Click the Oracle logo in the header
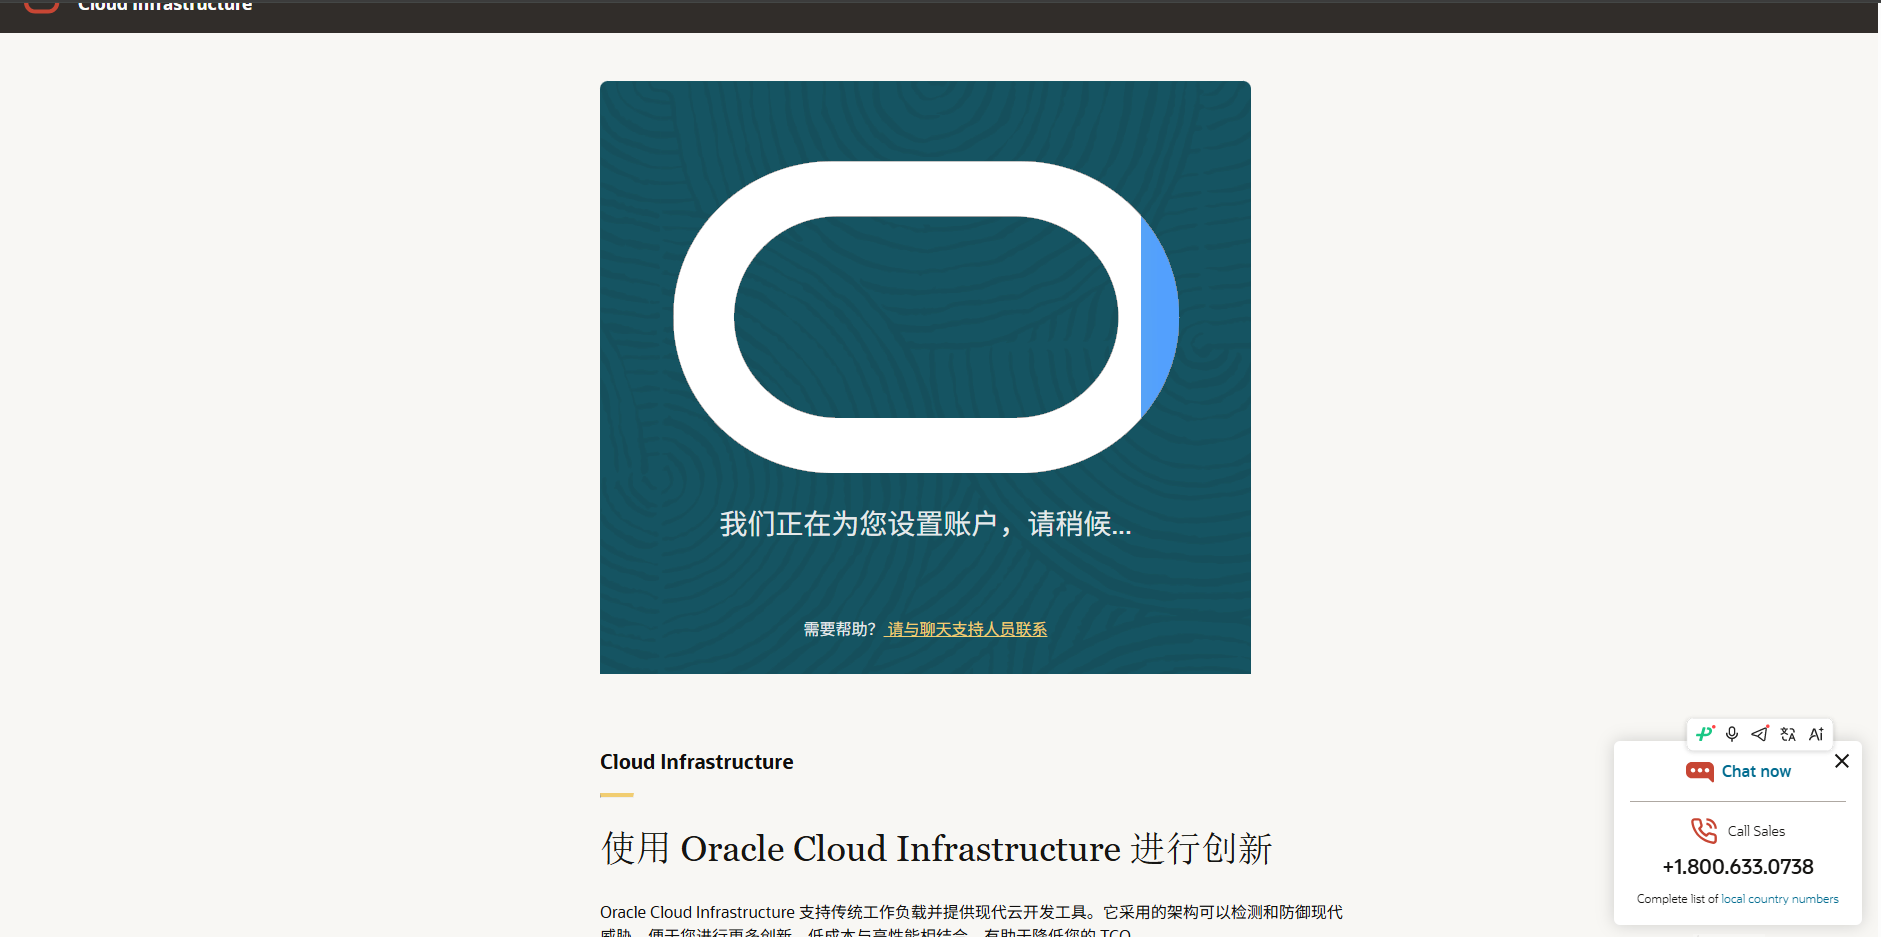This screenshot has width=1881, height=937. coord(41,7)
